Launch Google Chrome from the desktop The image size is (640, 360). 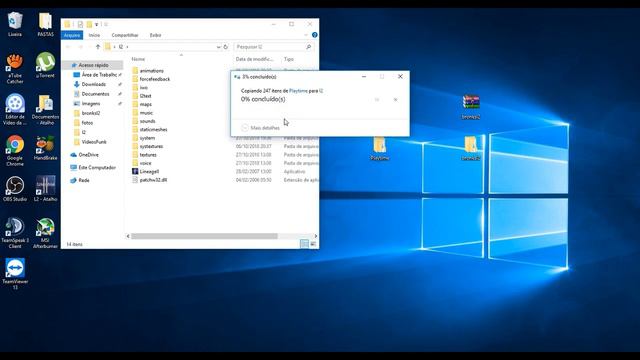pos(15,151)
